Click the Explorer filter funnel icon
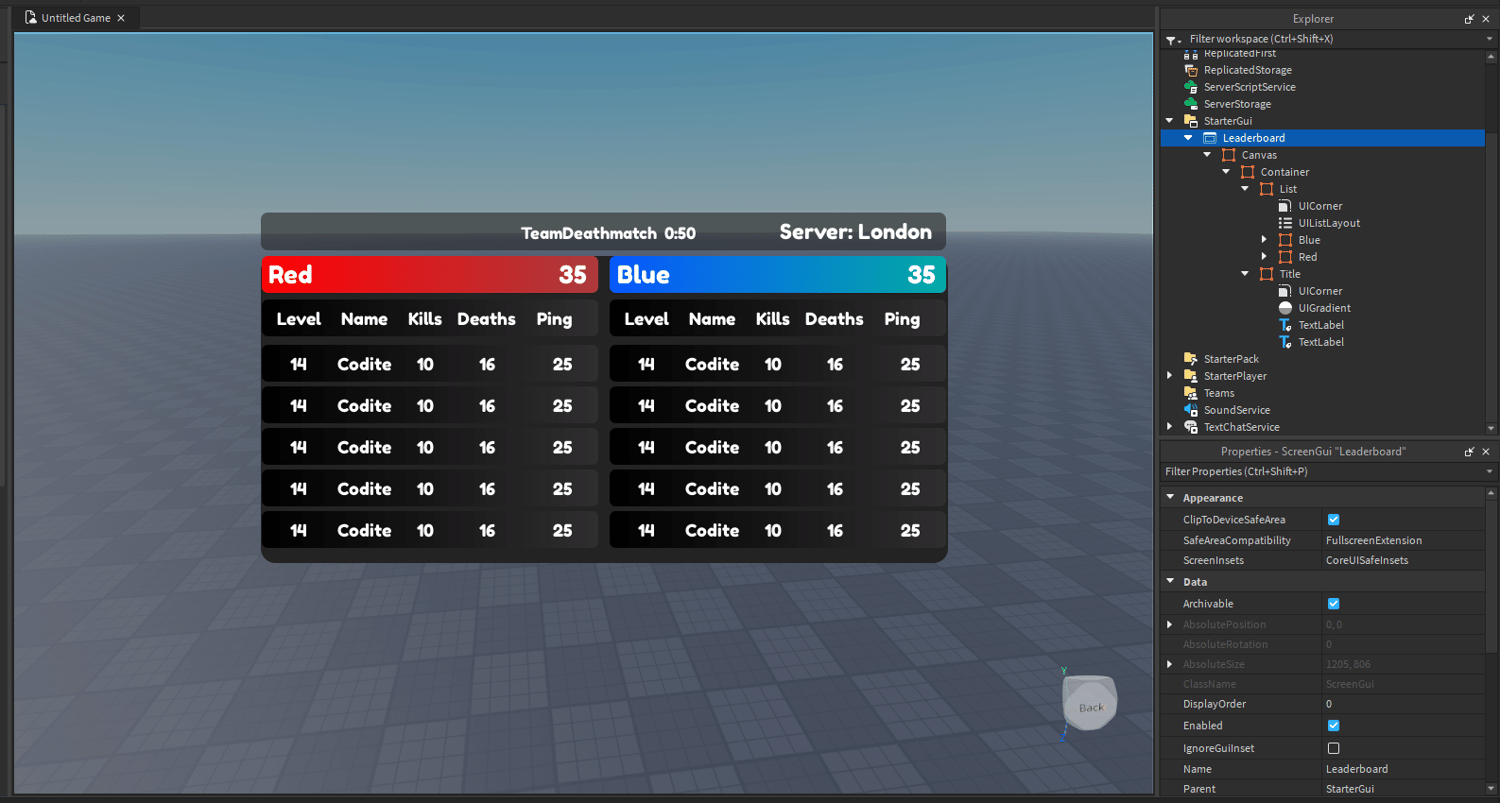The height and width of the screenshot is (803, 1500). [x=1172, y=39]
